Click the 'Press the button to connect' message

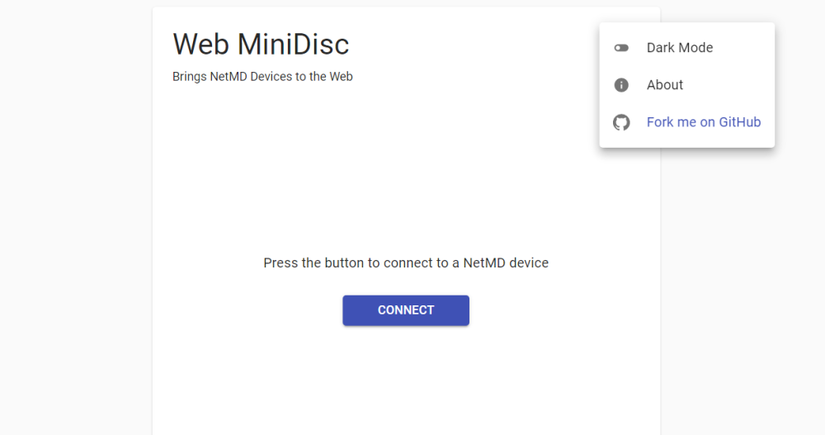pos(405,263)
